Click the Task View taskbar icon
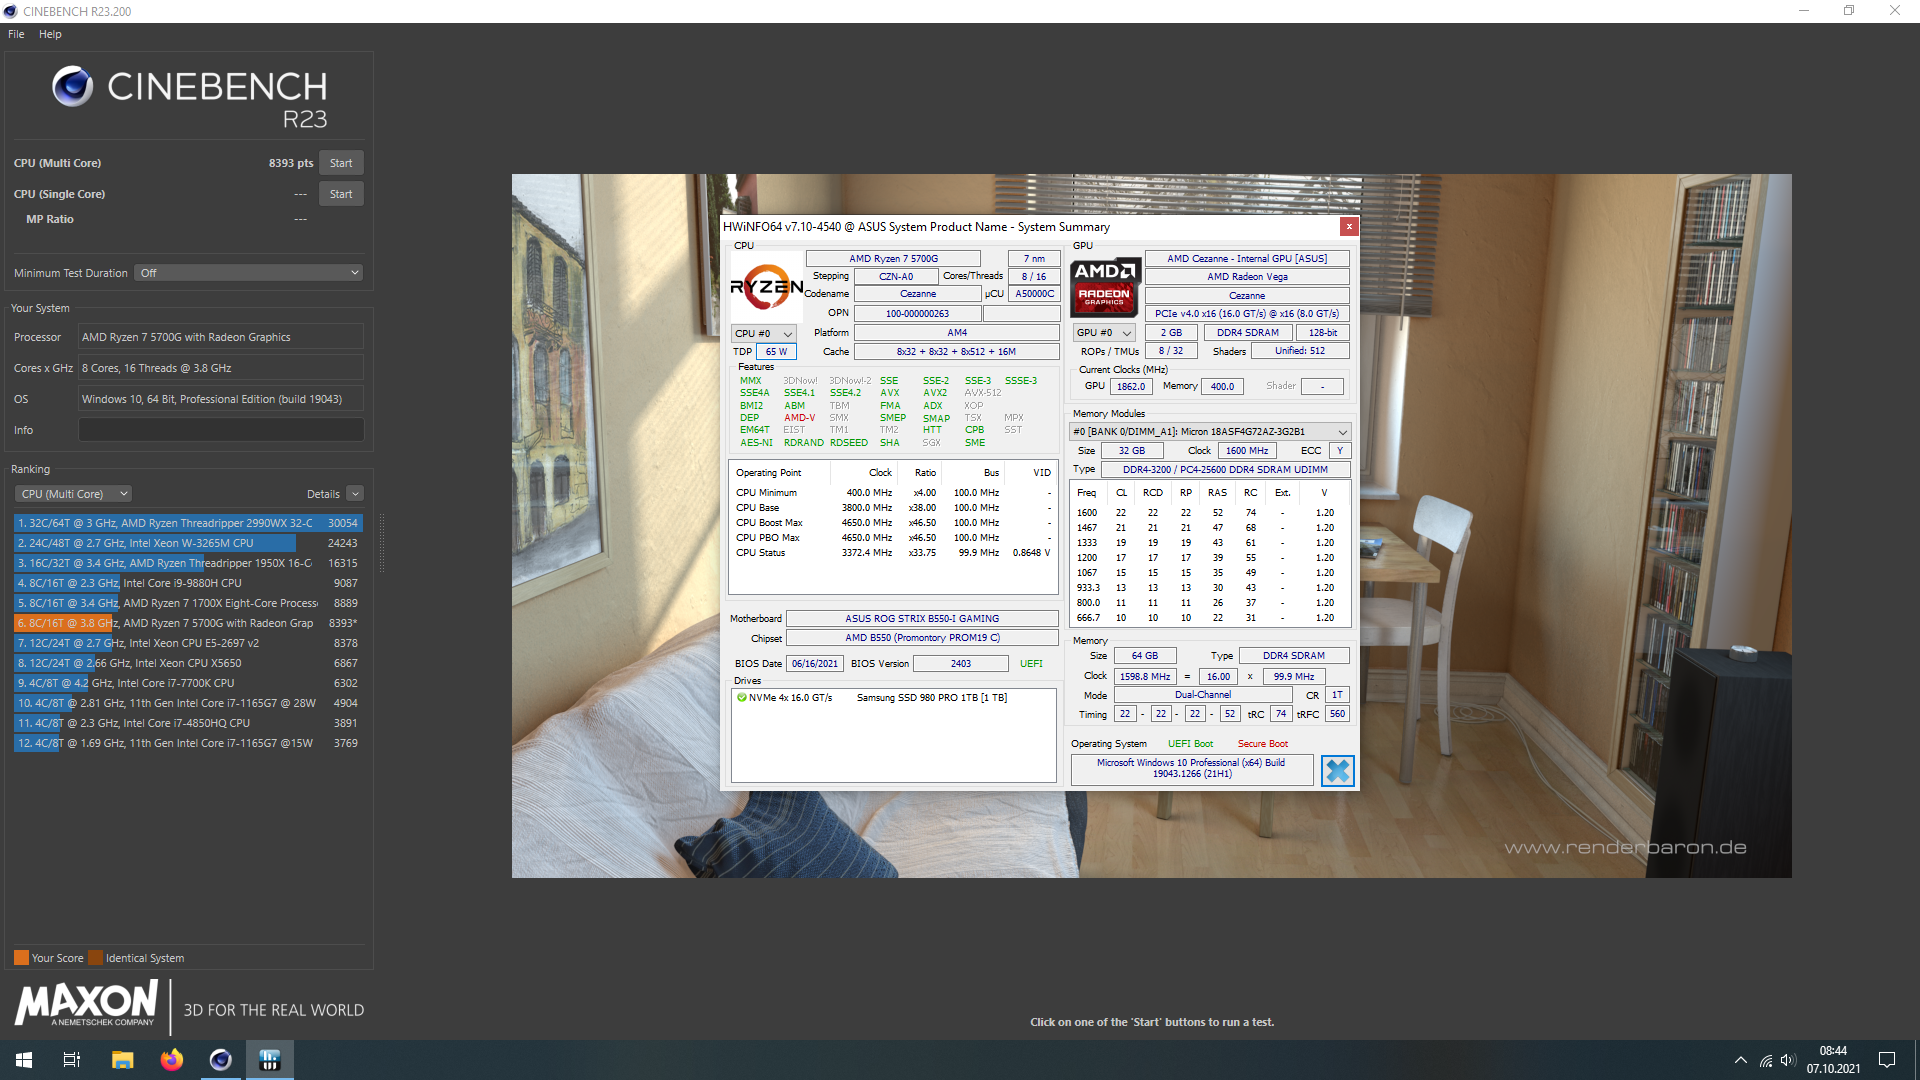Screen dimensions: 1920x1080 click(x=72, y=1060)
